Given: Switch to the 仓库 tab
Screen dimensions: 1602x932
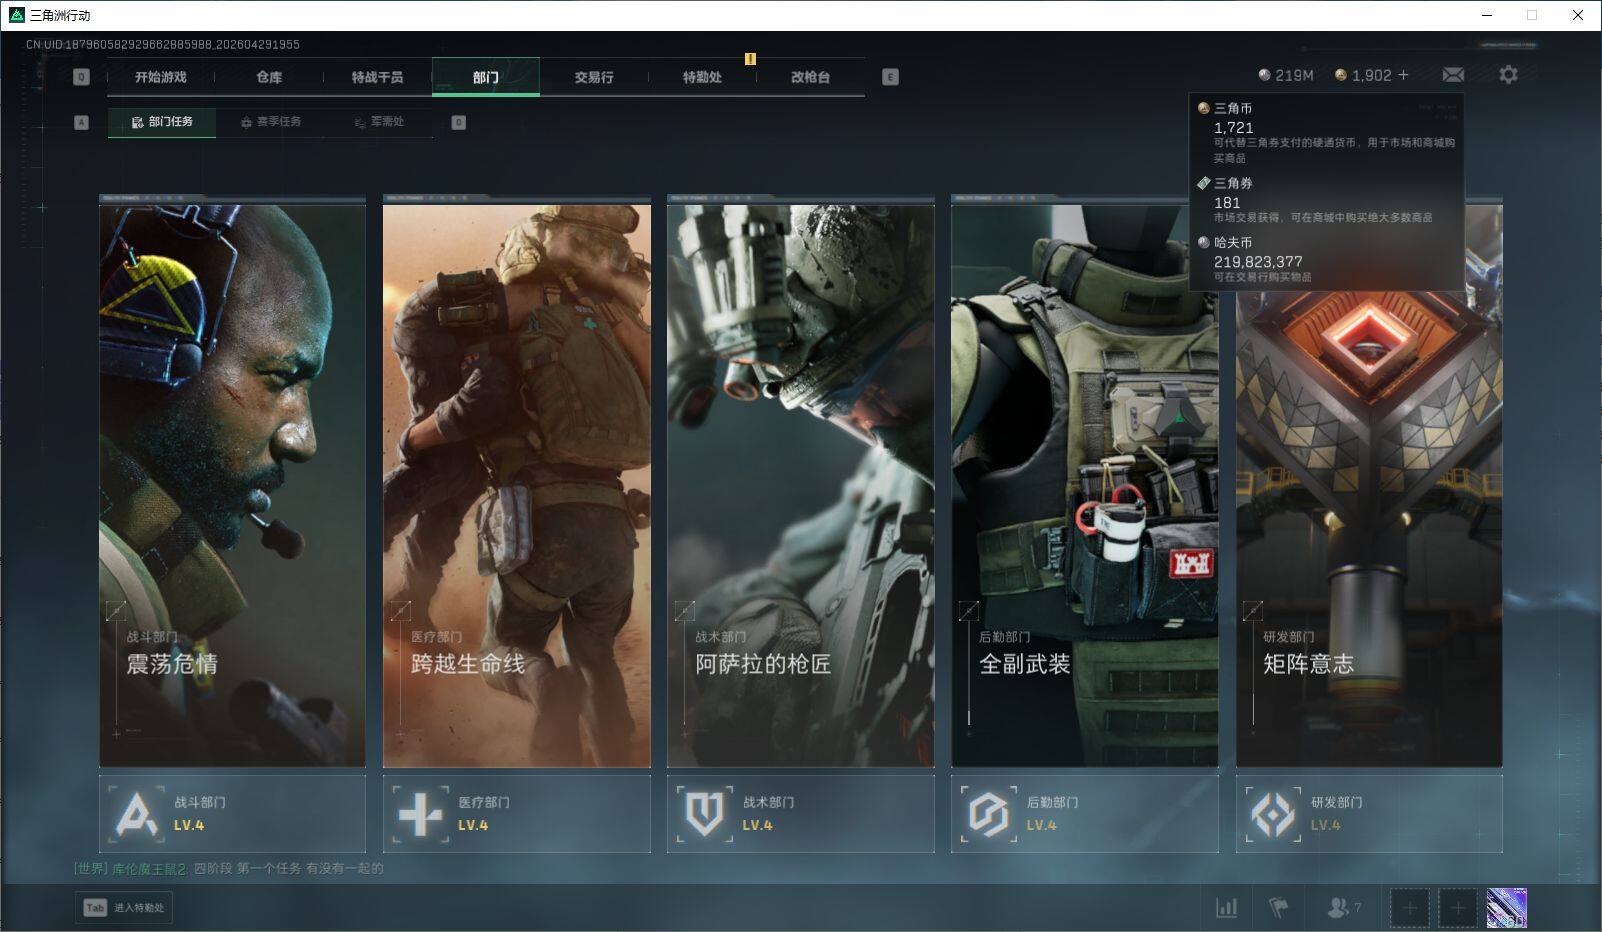Looking at the screenshot, I should click(x=269, y=77).
